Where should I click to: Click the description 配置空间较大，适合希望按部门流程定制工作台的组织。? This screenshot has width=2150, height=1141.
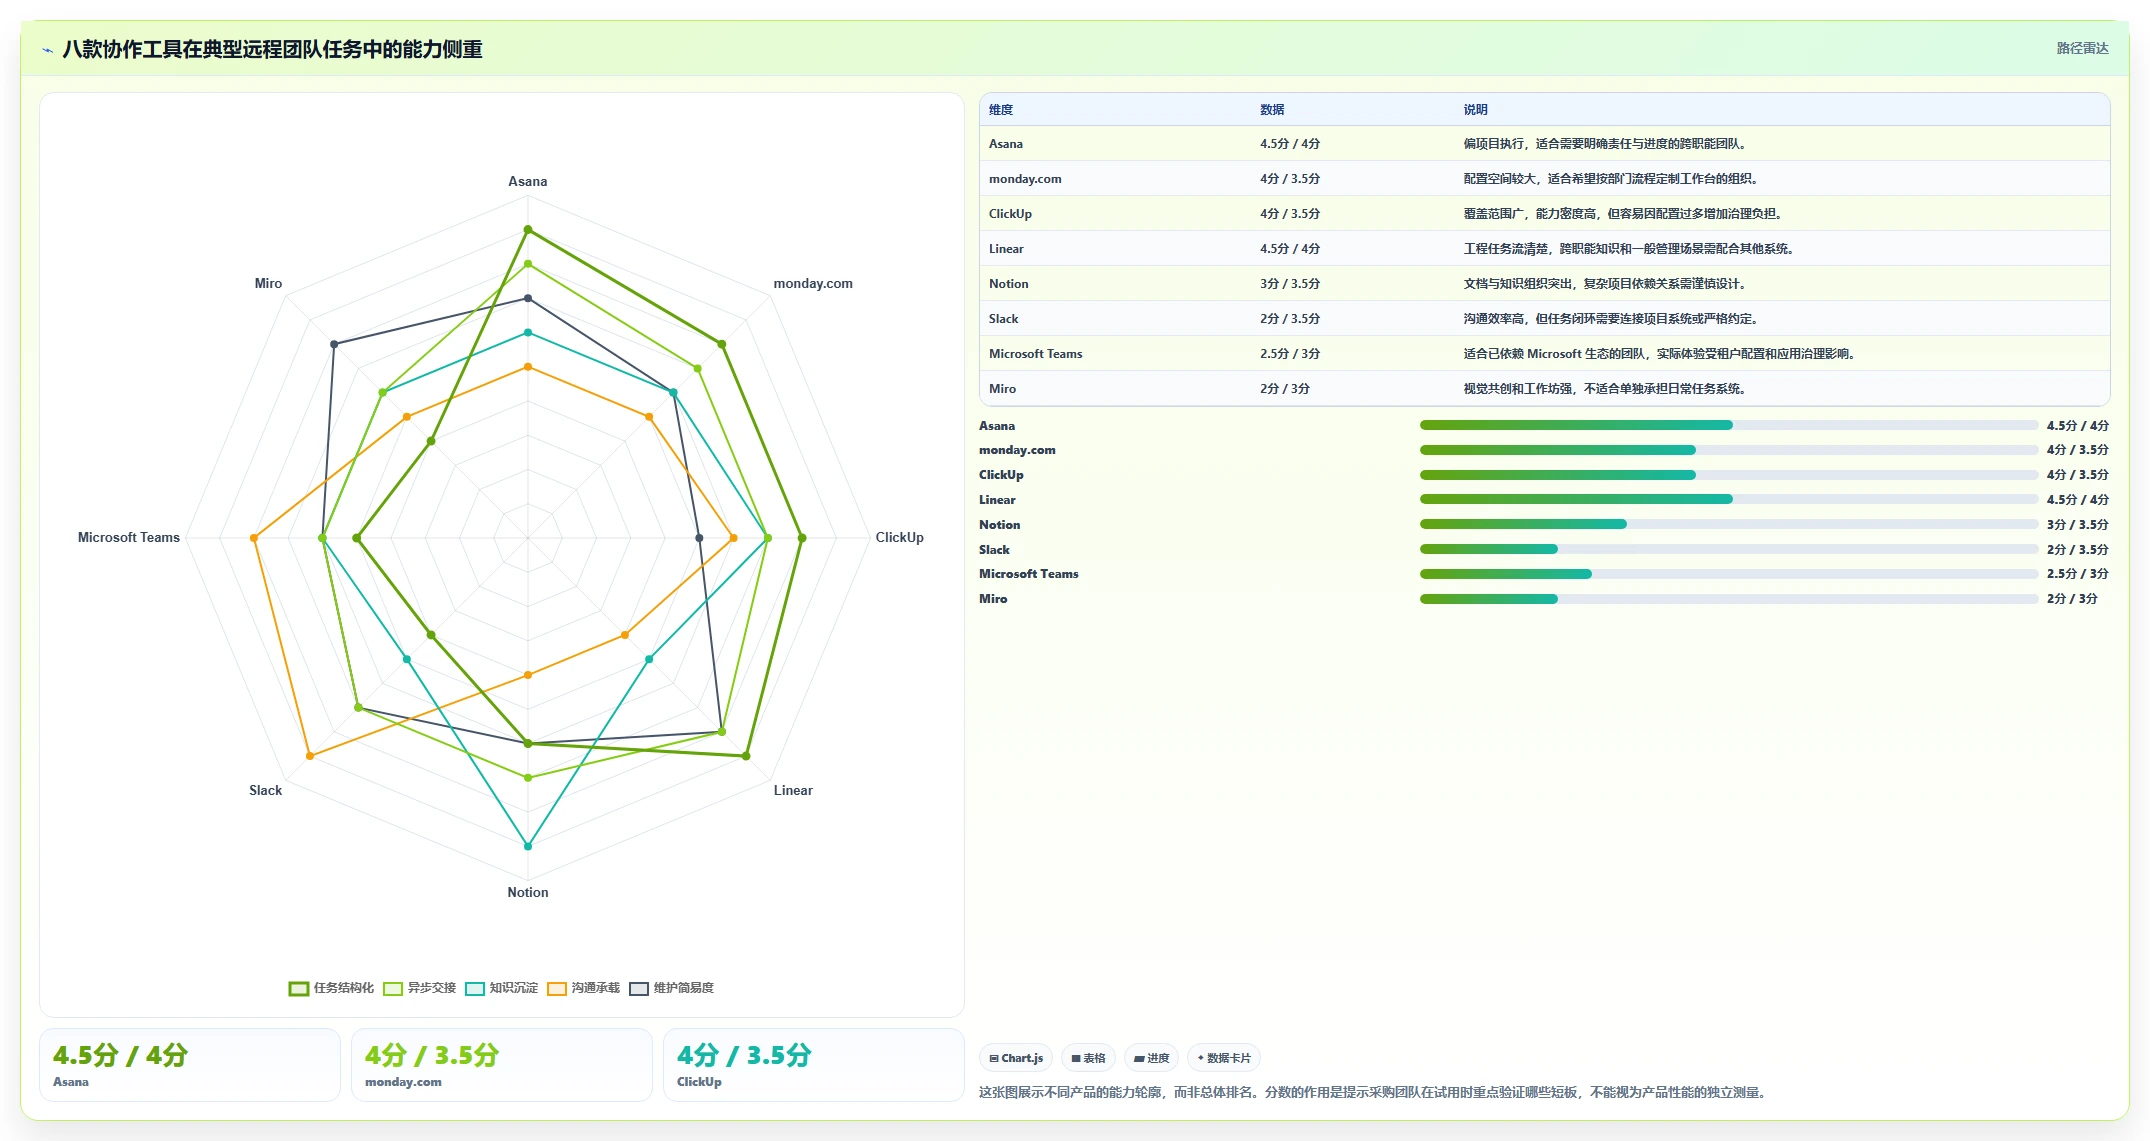(x=1611, y=179)
